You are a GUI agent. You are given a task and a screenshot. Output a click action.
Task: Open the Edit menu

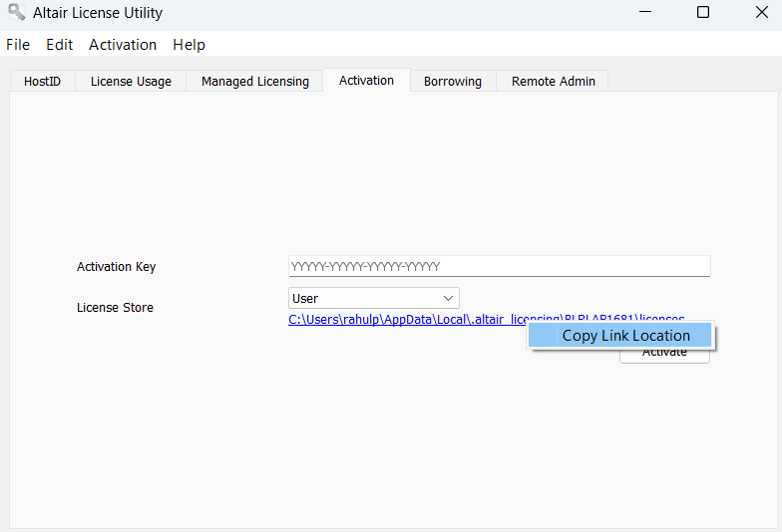59,45
